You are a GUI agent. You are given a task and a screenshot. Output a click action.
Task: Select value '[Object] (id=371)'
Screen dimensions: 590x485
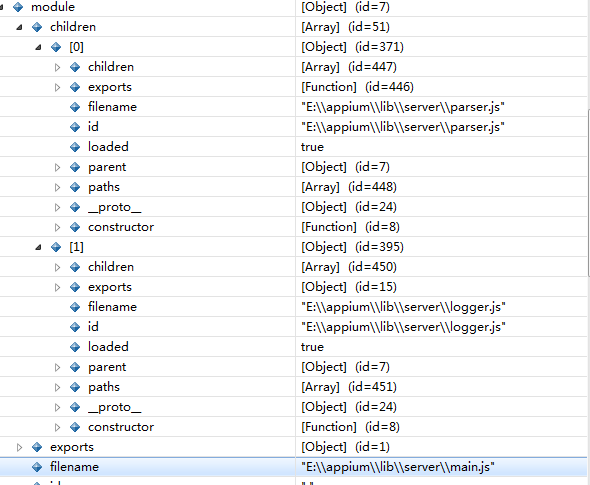[x=352, y=47]
